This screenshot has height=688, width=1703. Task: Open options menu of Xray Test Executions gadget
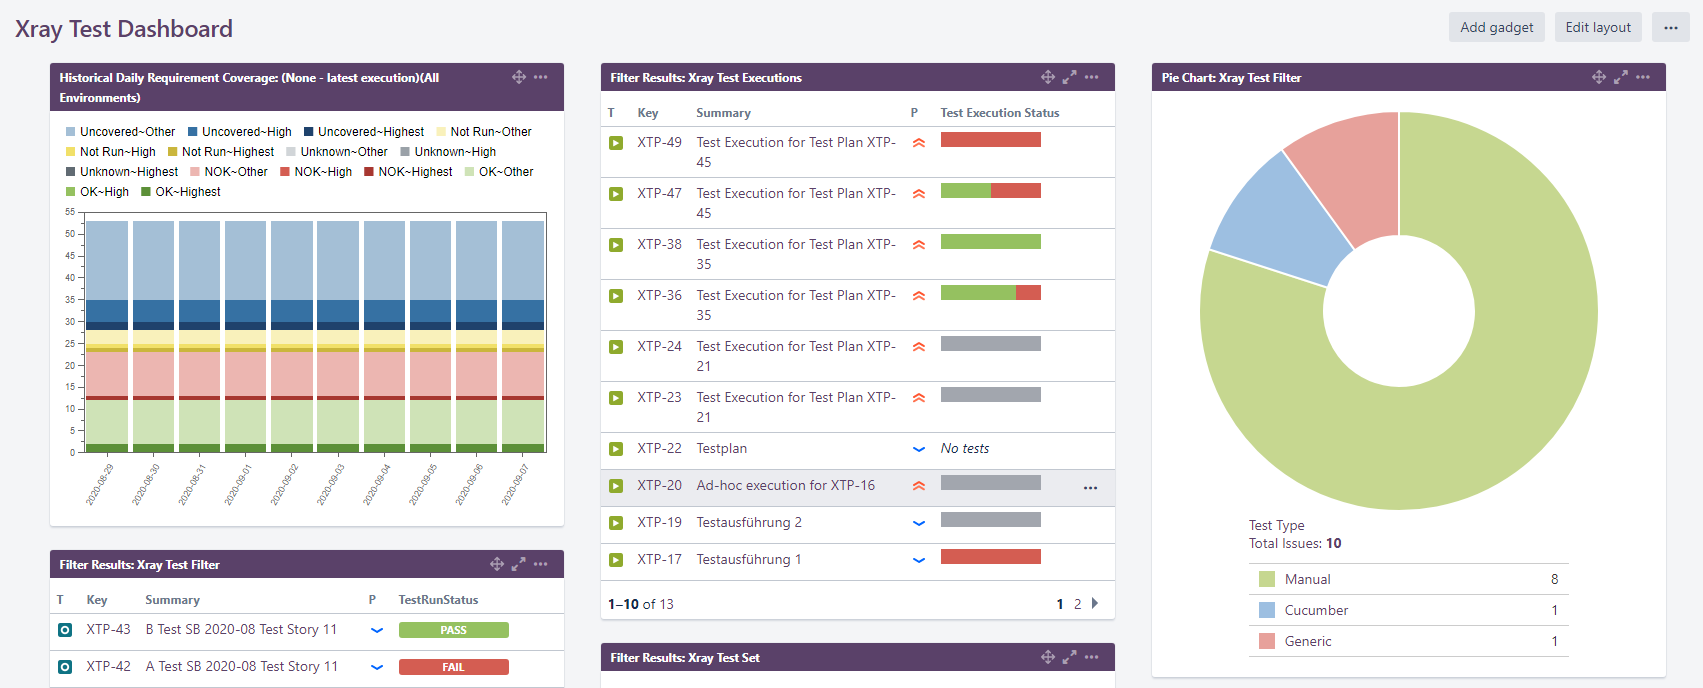click(x=1092, y=77)
